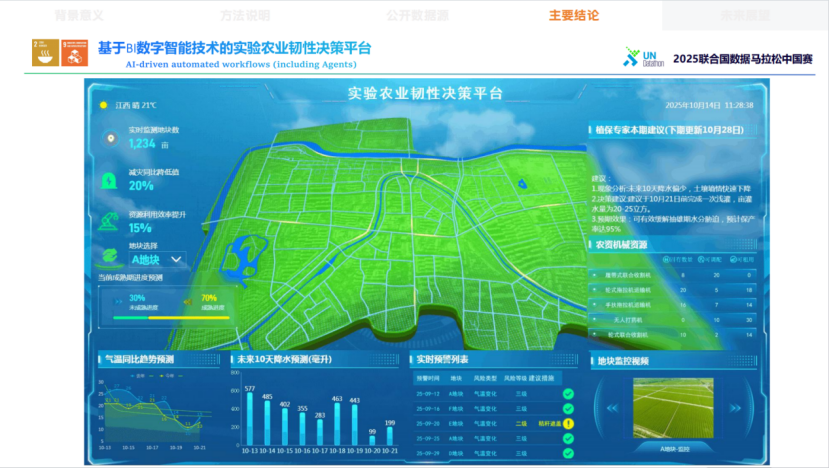Open the 方法说明 section

click(244, 15)
